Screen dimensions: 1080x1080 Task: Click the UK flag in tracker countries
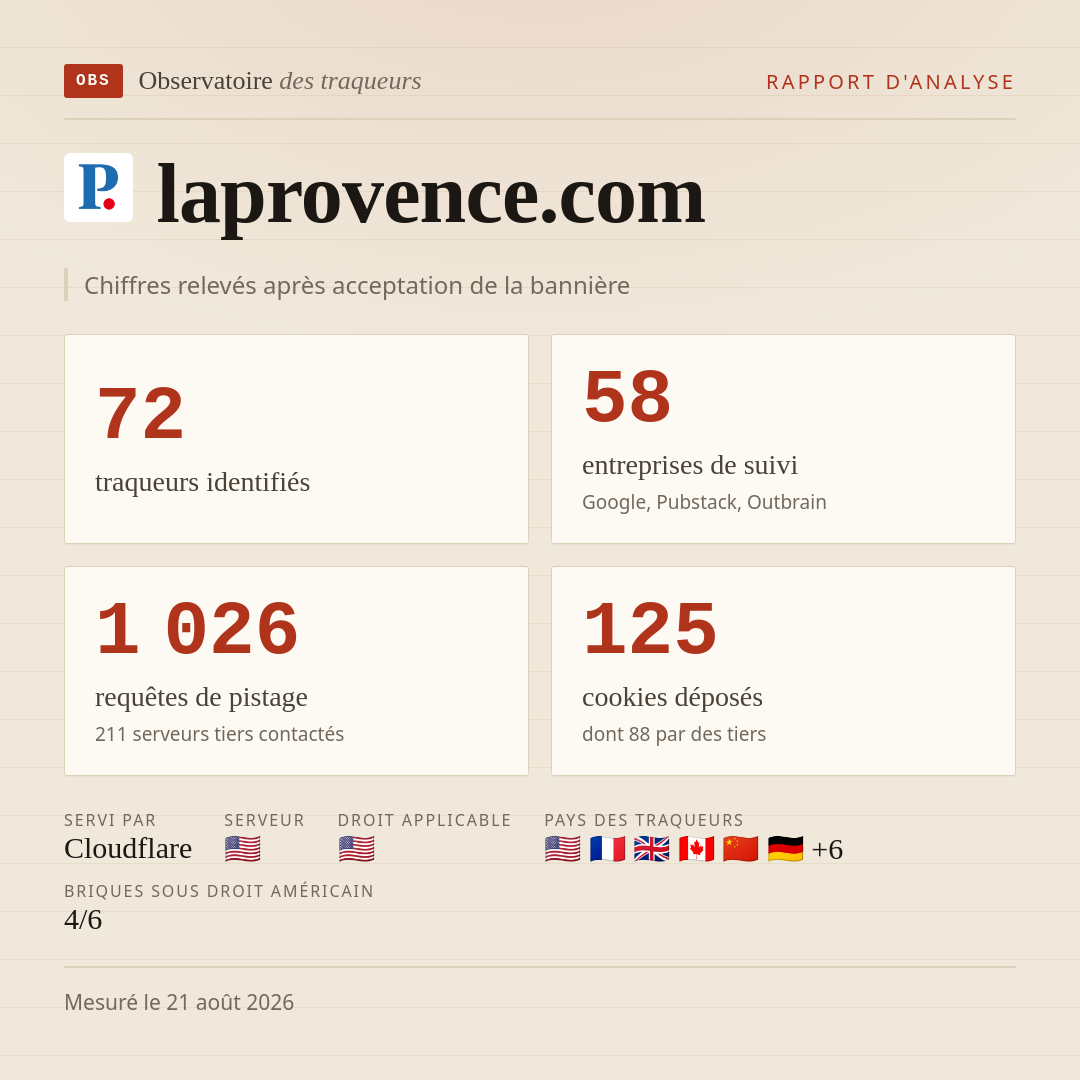[x=652, y=849]
